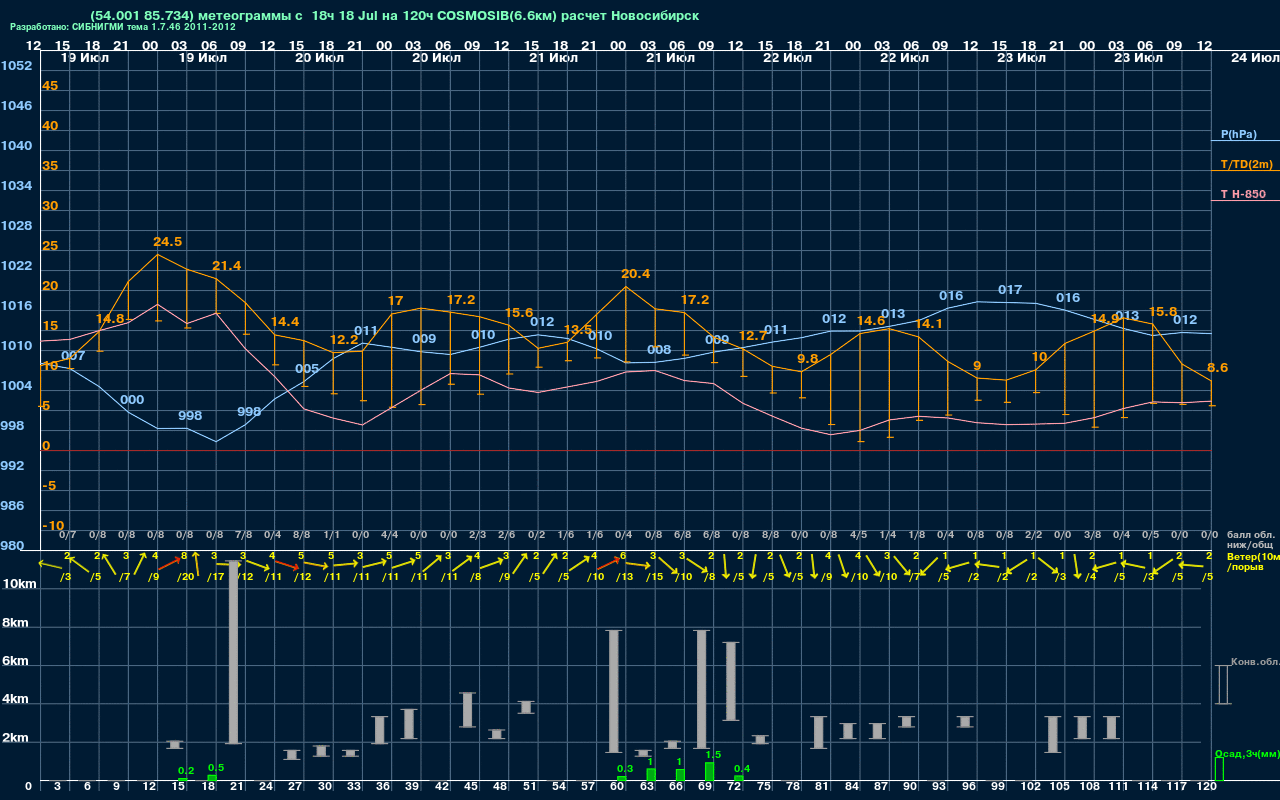This screenshot has height=800, width=1280.
Task: Click the 120 forecast hour label
Action: 1206,787
